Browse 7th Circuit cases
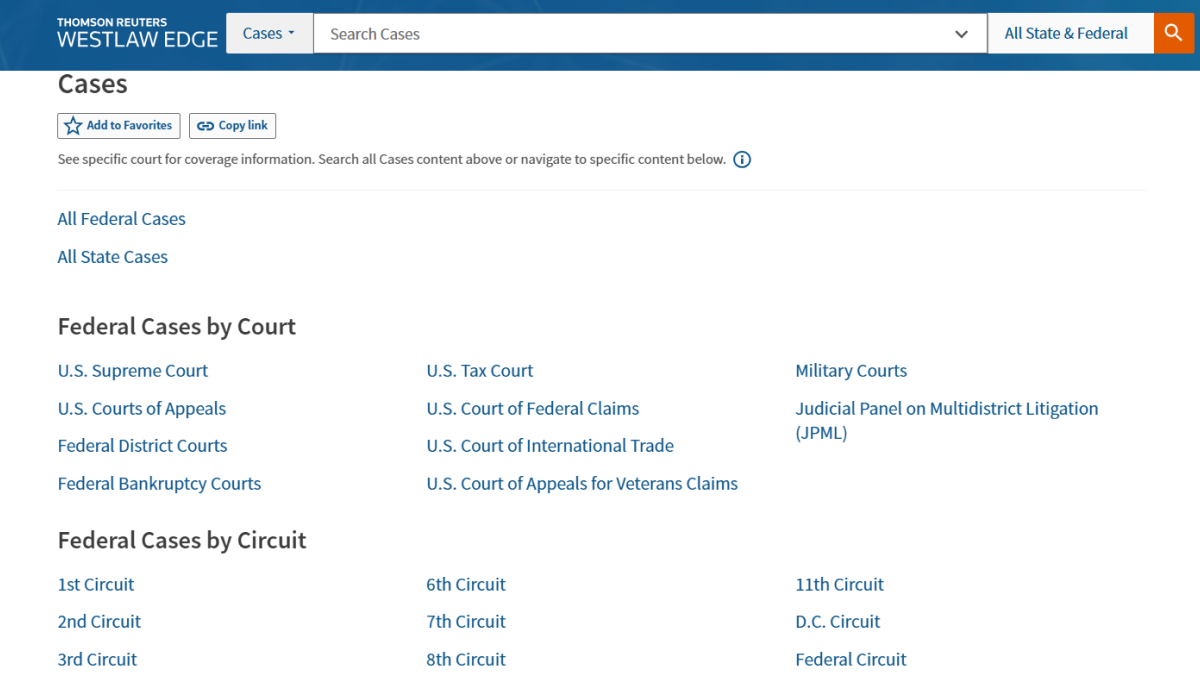This screenshot has width=1200, height=676. pyautogui.click(x=466, y=622)
